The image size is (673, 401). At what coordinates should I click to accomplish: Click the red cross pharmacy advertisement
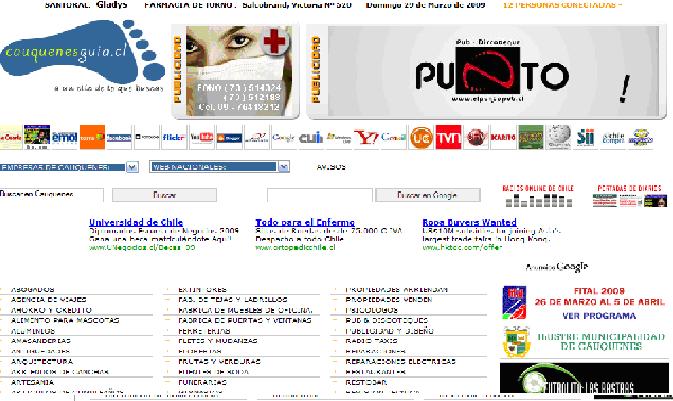(x=239, y=71)
